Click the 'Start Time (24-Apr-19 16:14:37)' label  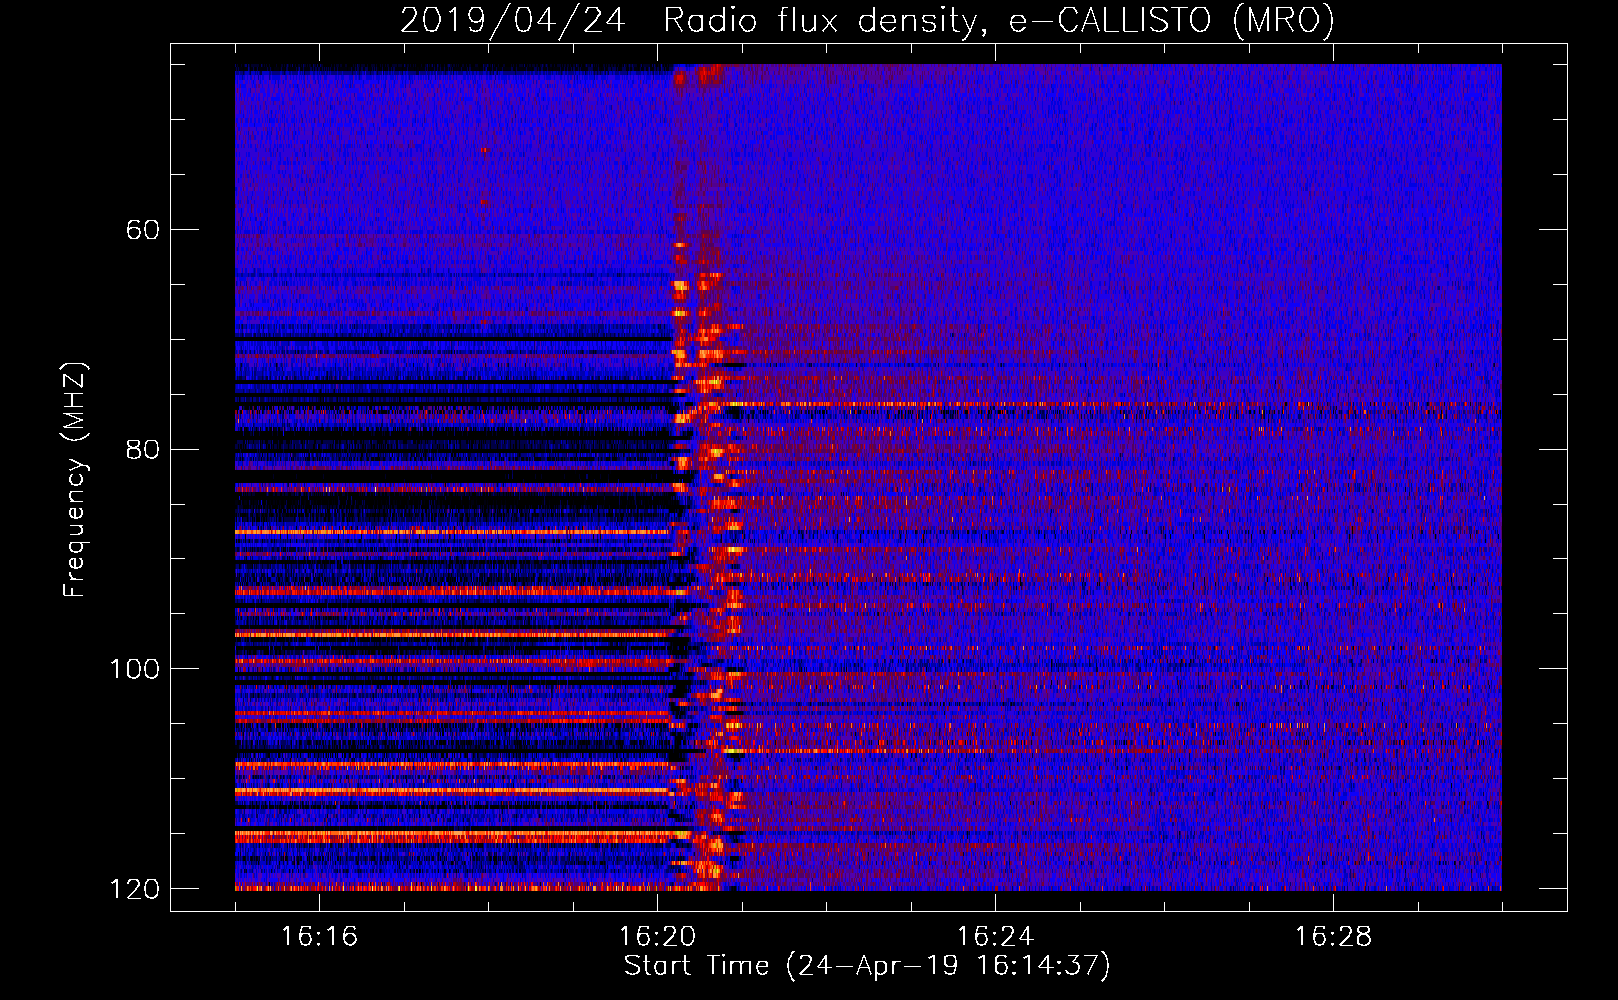tap(867, 966)
